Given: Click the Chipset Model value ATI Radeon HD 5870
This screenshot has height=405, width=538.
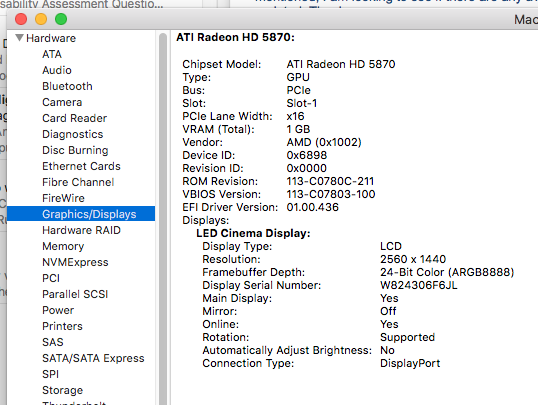Looking at the screenshot, I should pos(341,64).
